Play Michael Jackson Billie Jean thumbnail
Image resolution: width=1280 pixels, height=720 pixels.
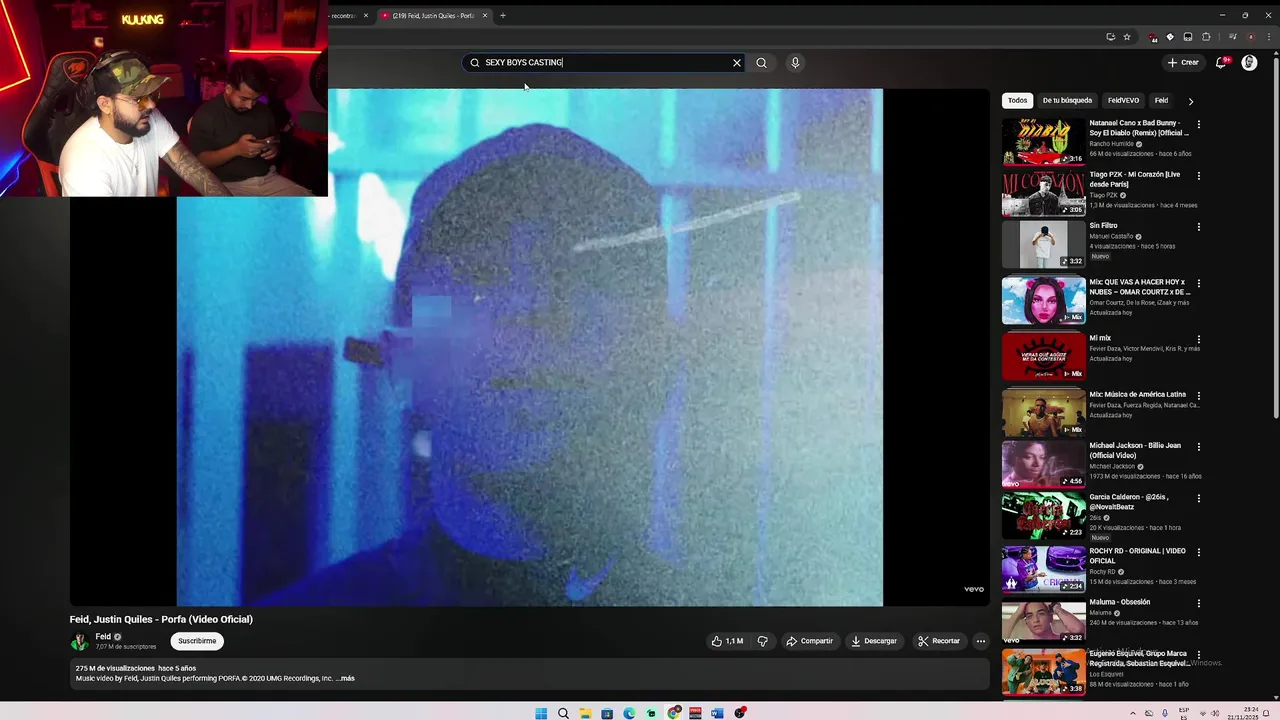1043,464
